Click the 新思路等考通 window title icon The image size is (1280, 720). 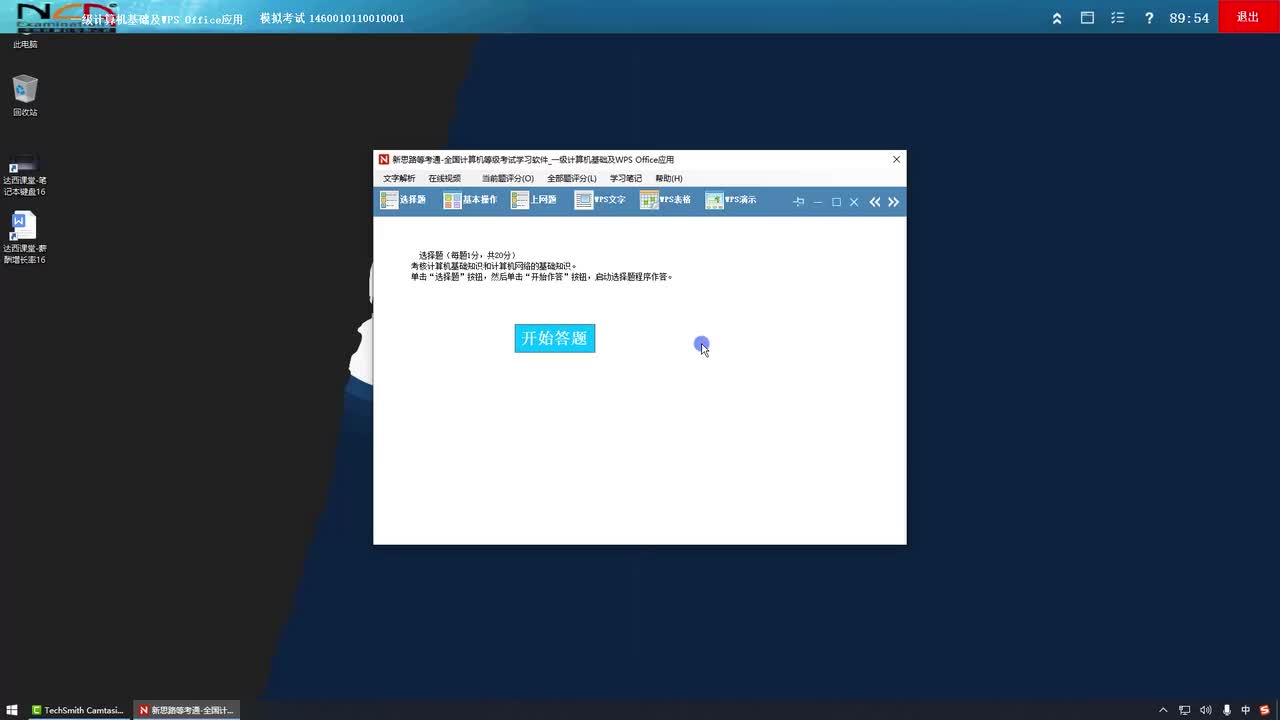(x=383, y=160)
